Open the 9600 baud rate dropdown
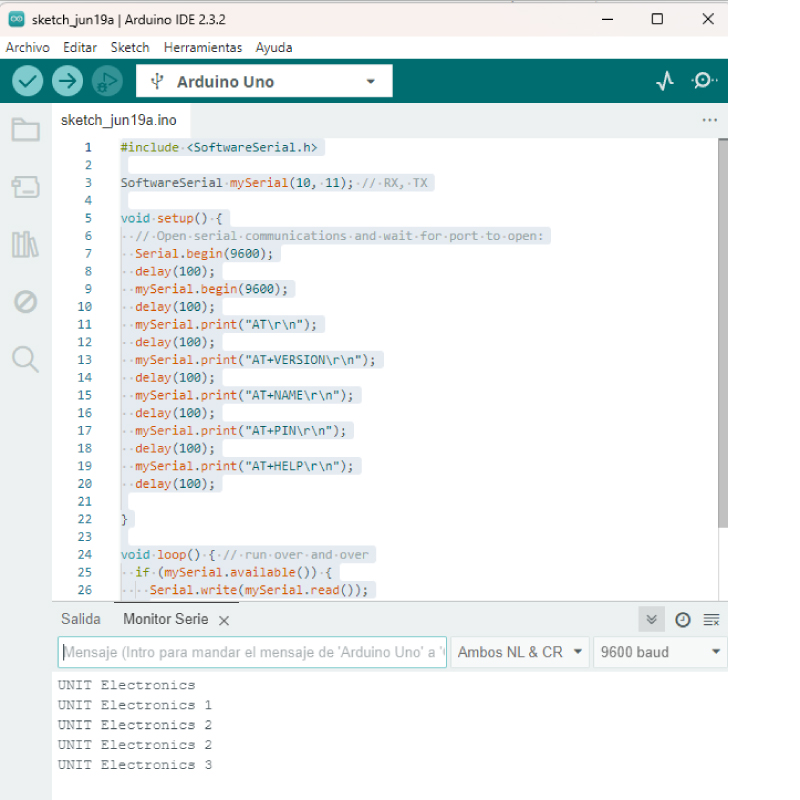The width and height of the screenshot is (800, 800). 659,652
